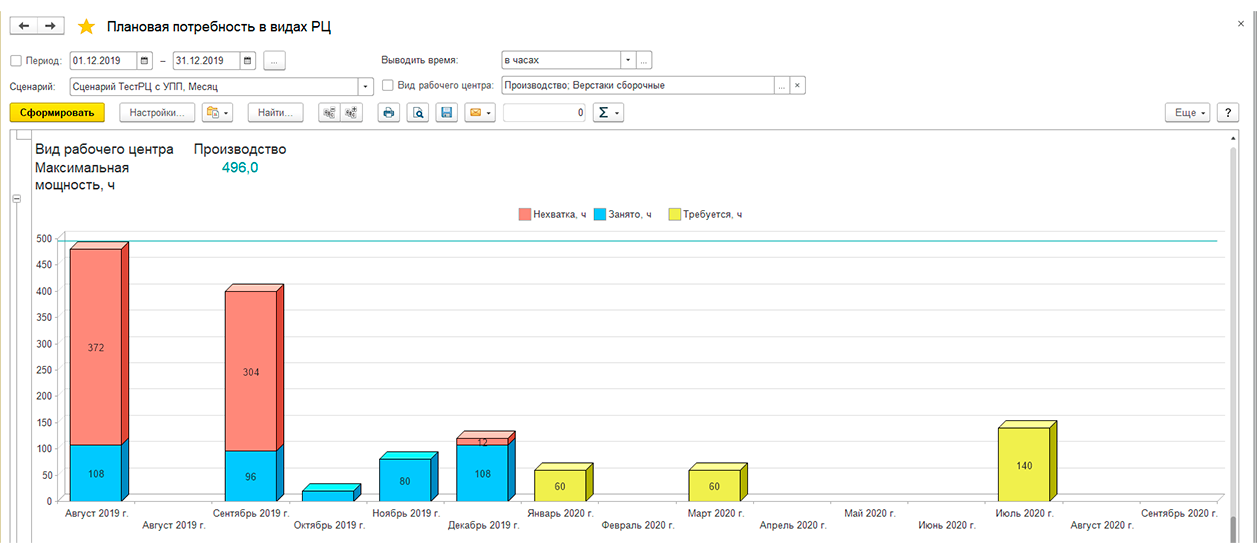
Task: Expand the Сценарий dropdown list
Action: pos(365,86)
